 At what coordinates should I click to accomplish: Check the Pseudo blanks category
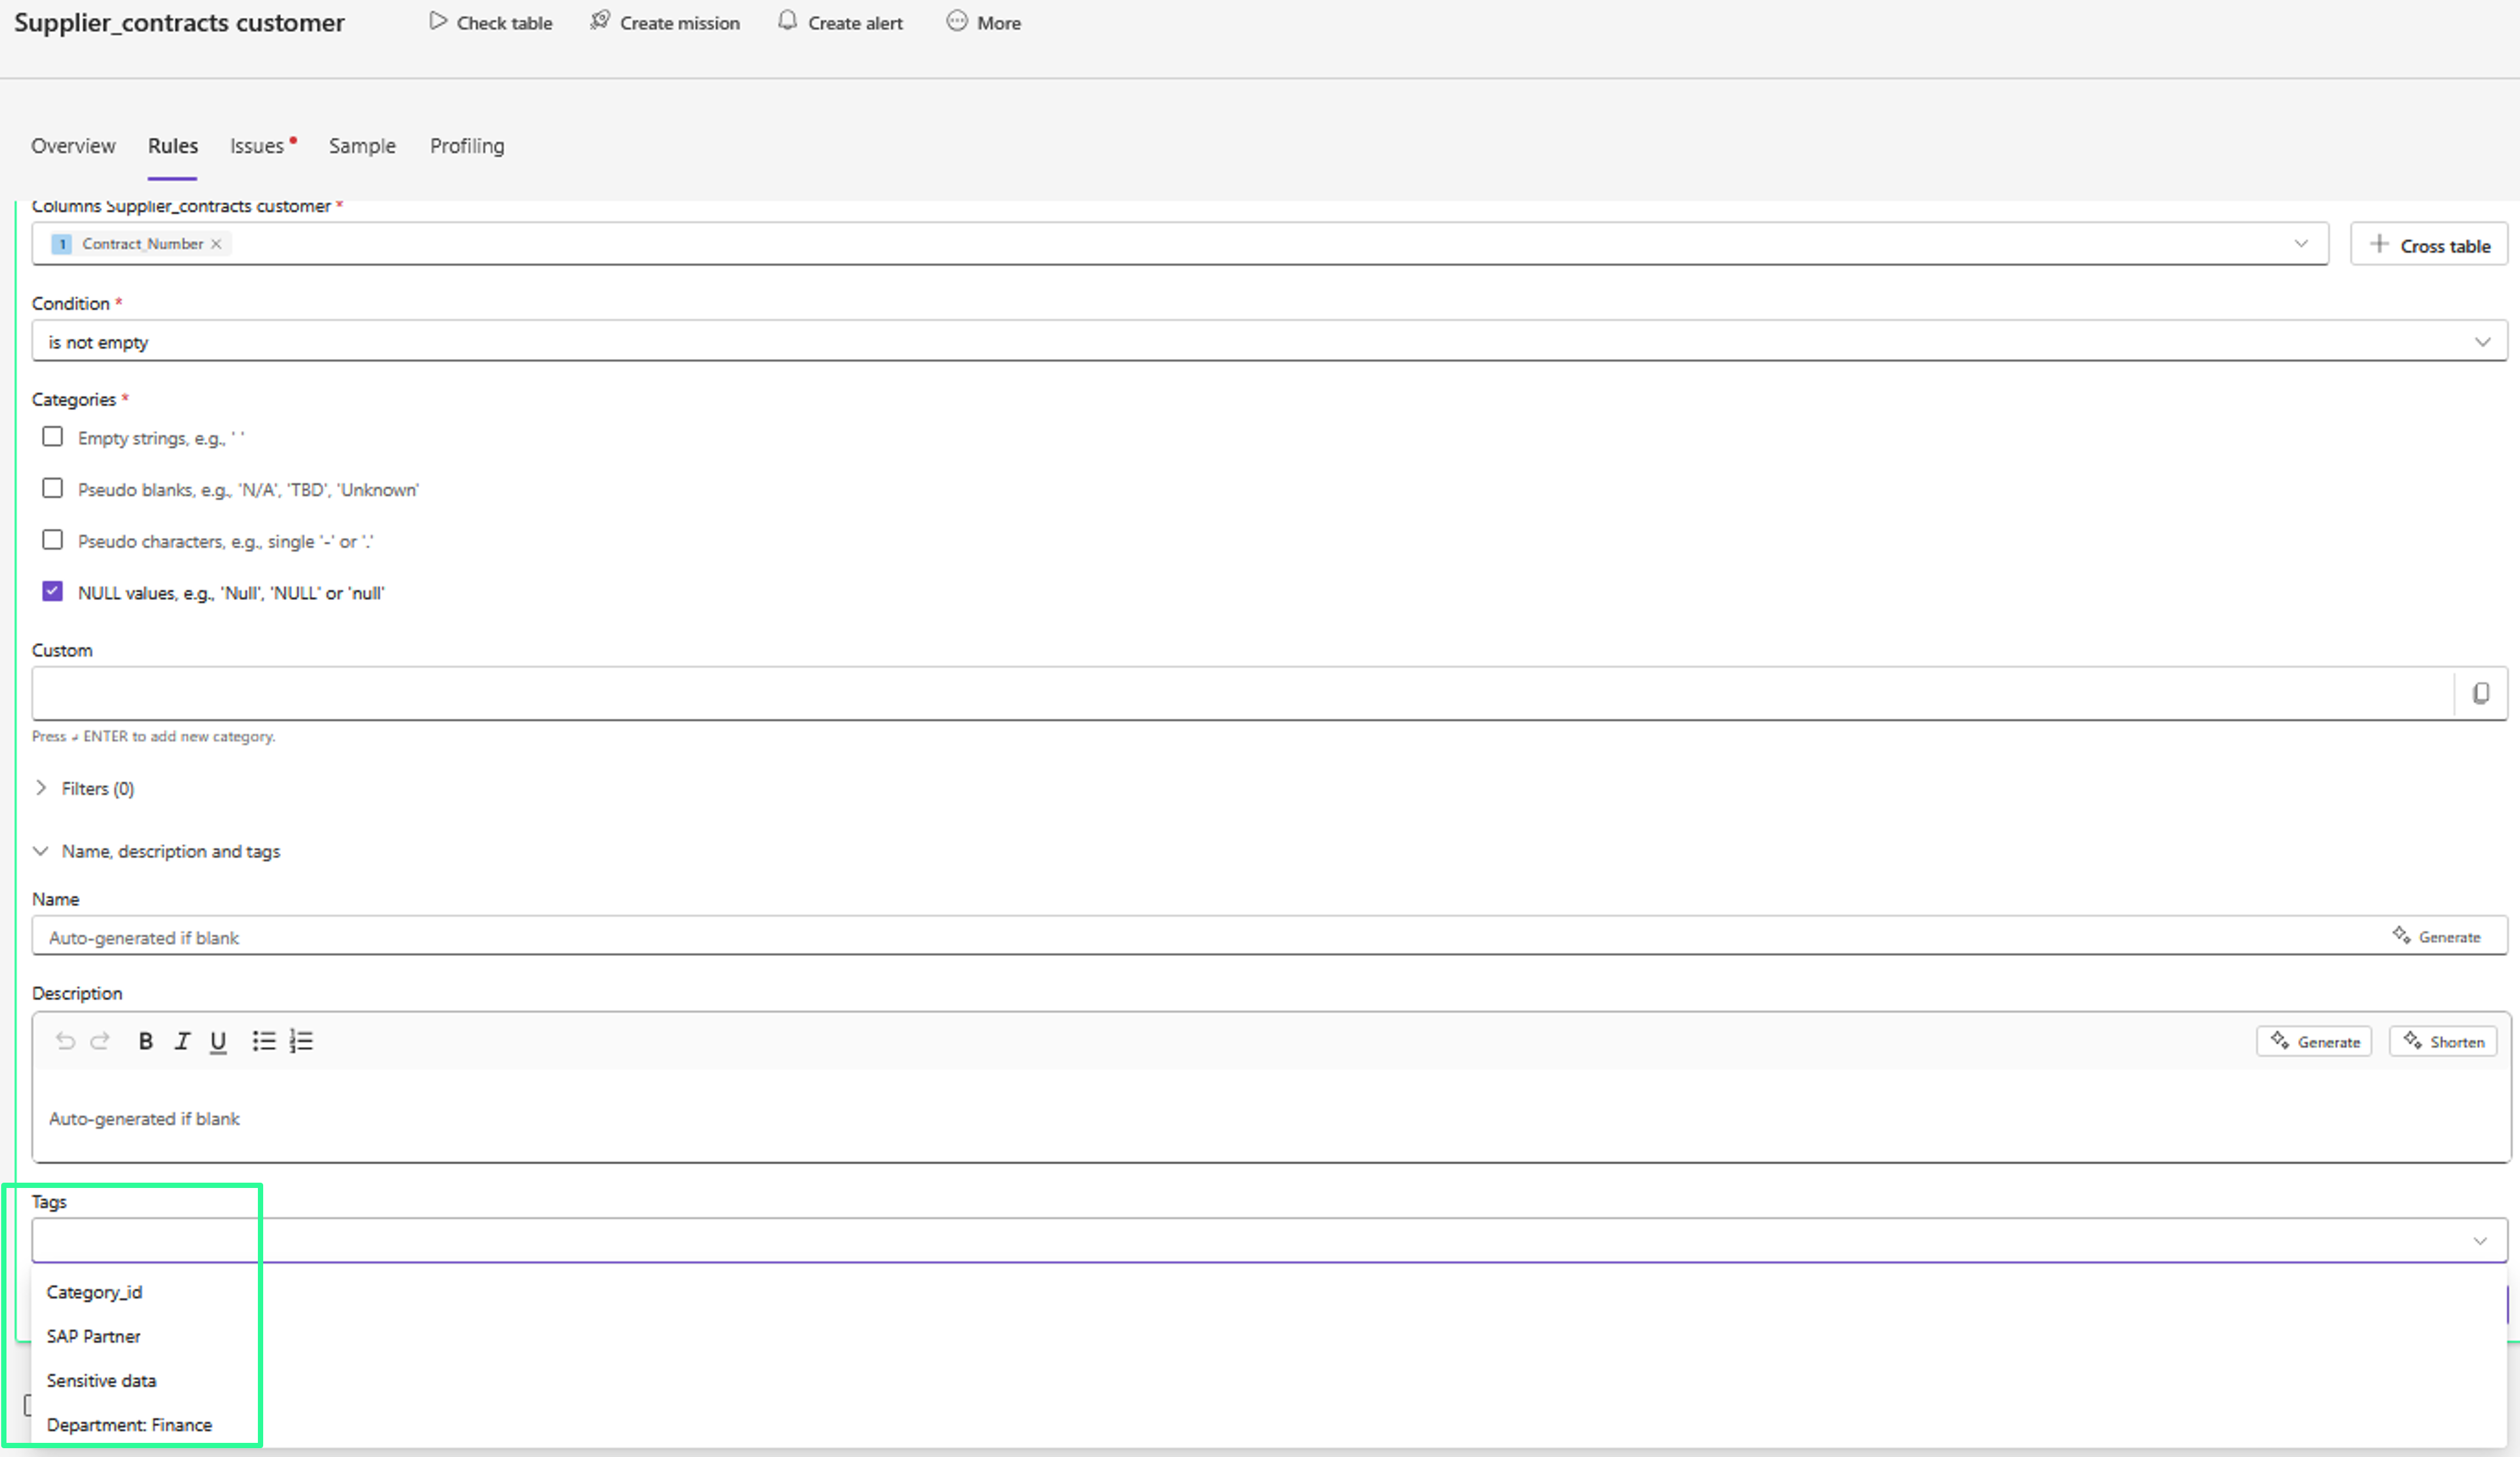pos(53,488)
